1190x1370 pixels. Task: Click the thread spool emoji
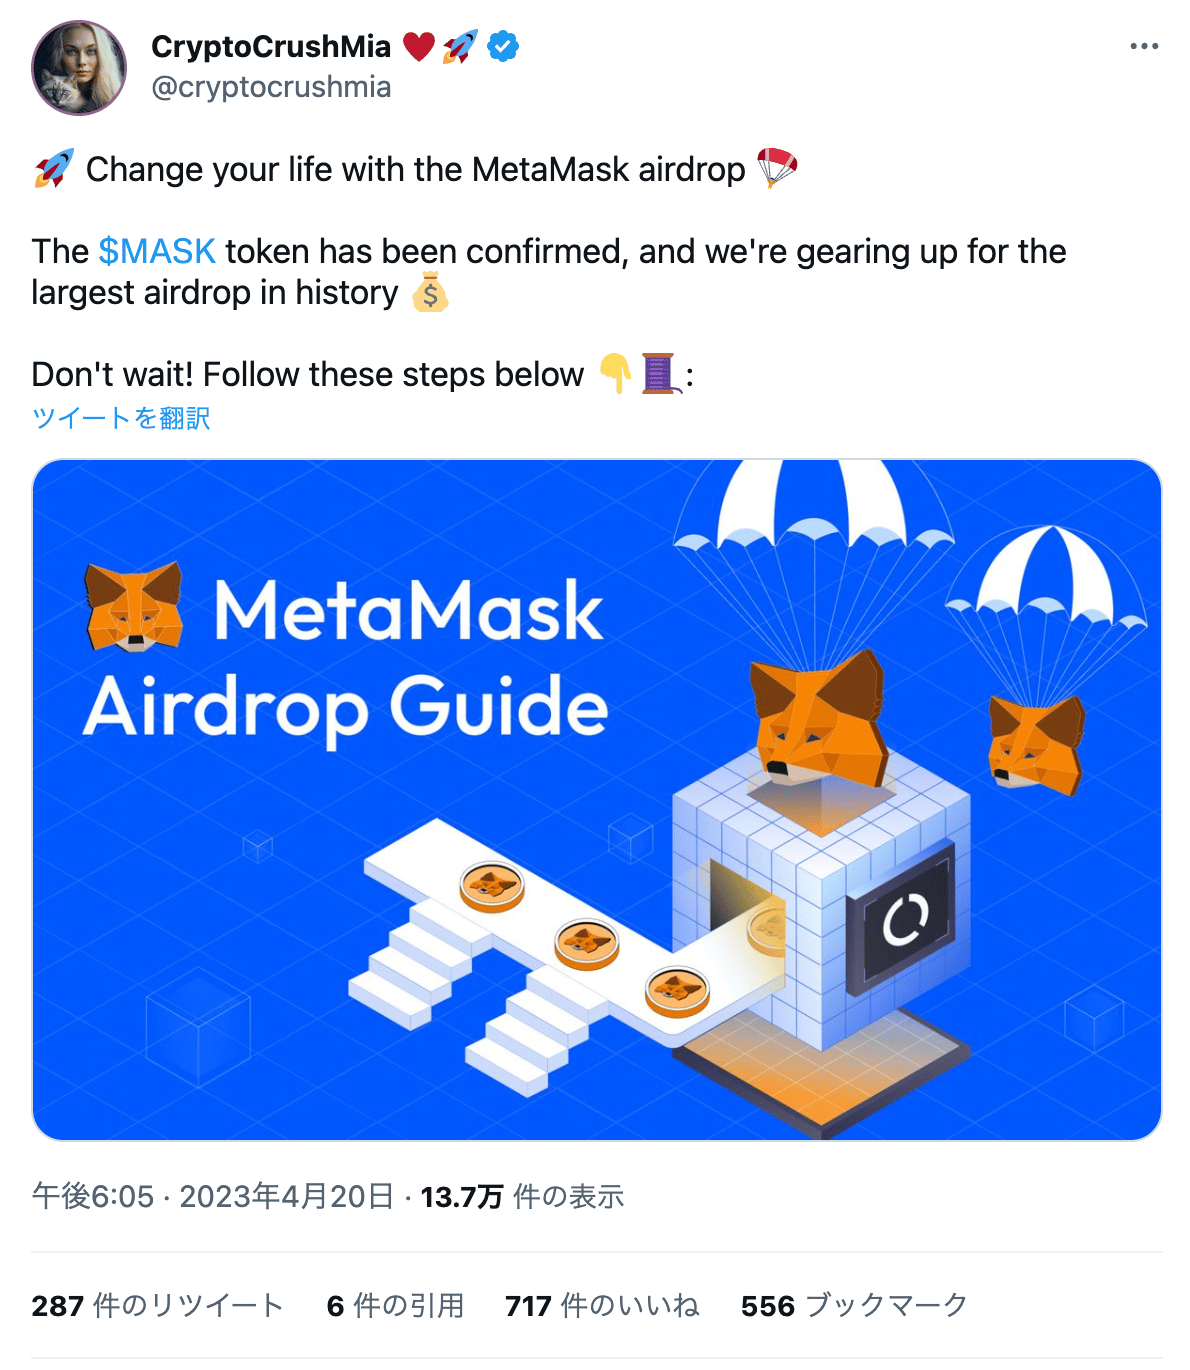pyautogui.click(x=659, y=373)
